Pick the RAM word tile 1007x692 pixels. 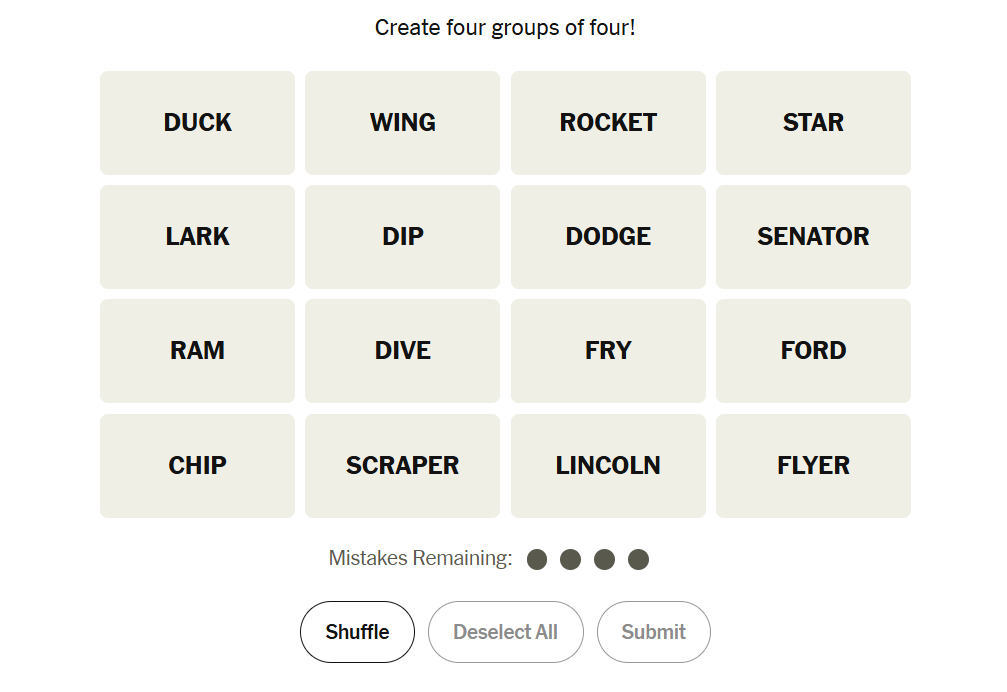(197, 351)
